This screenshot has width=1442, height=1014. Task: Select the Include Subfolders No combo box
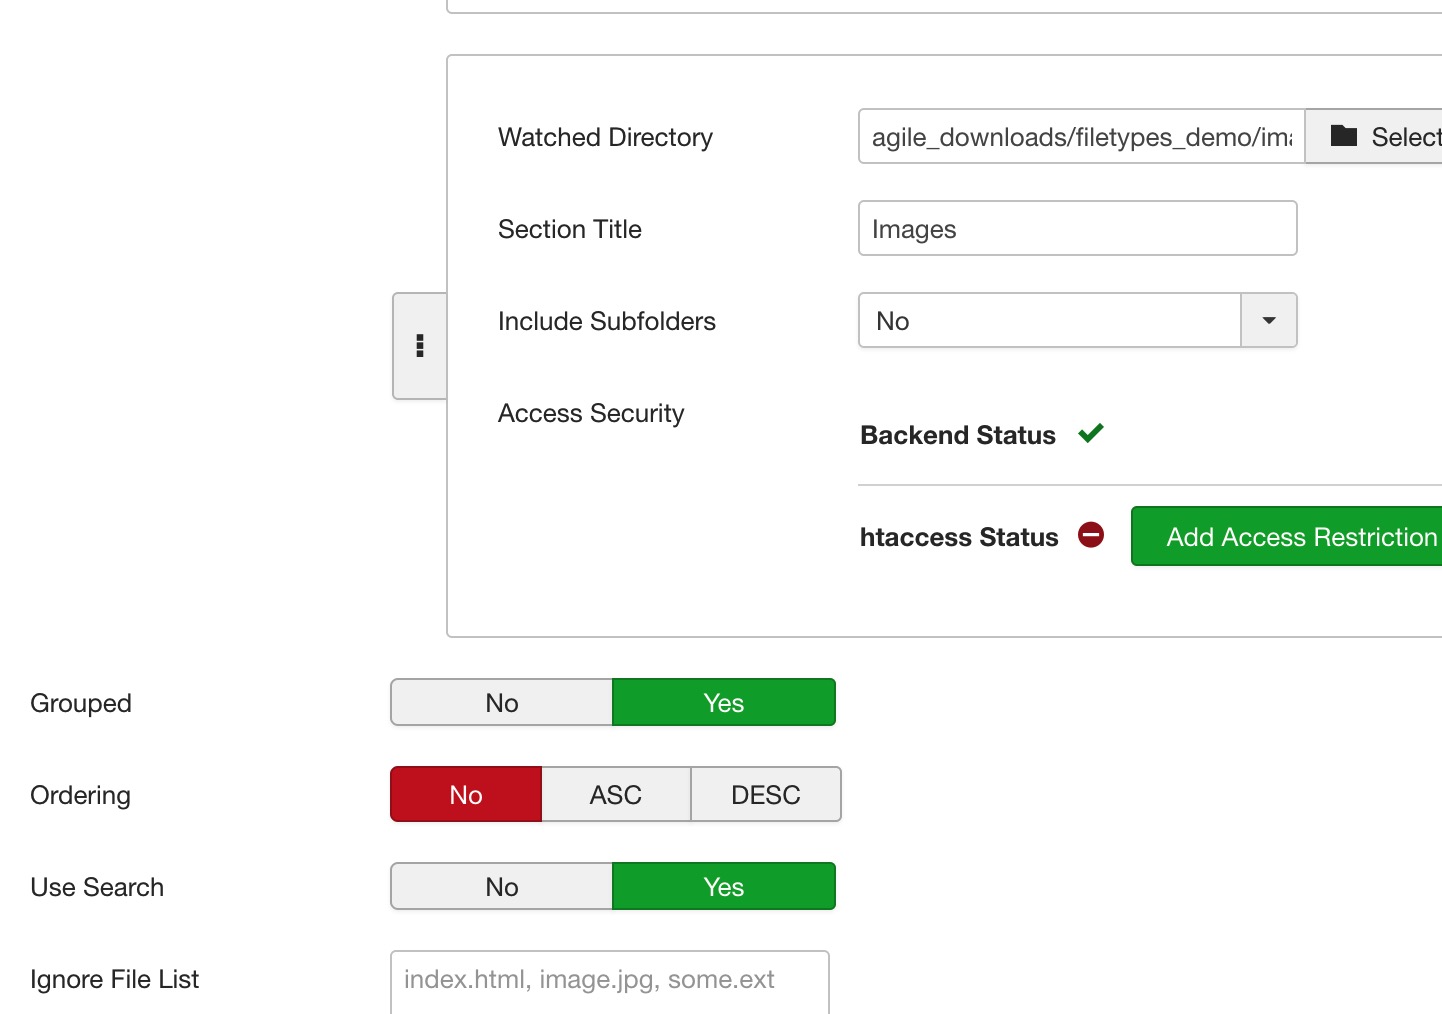click(1078, 320)
